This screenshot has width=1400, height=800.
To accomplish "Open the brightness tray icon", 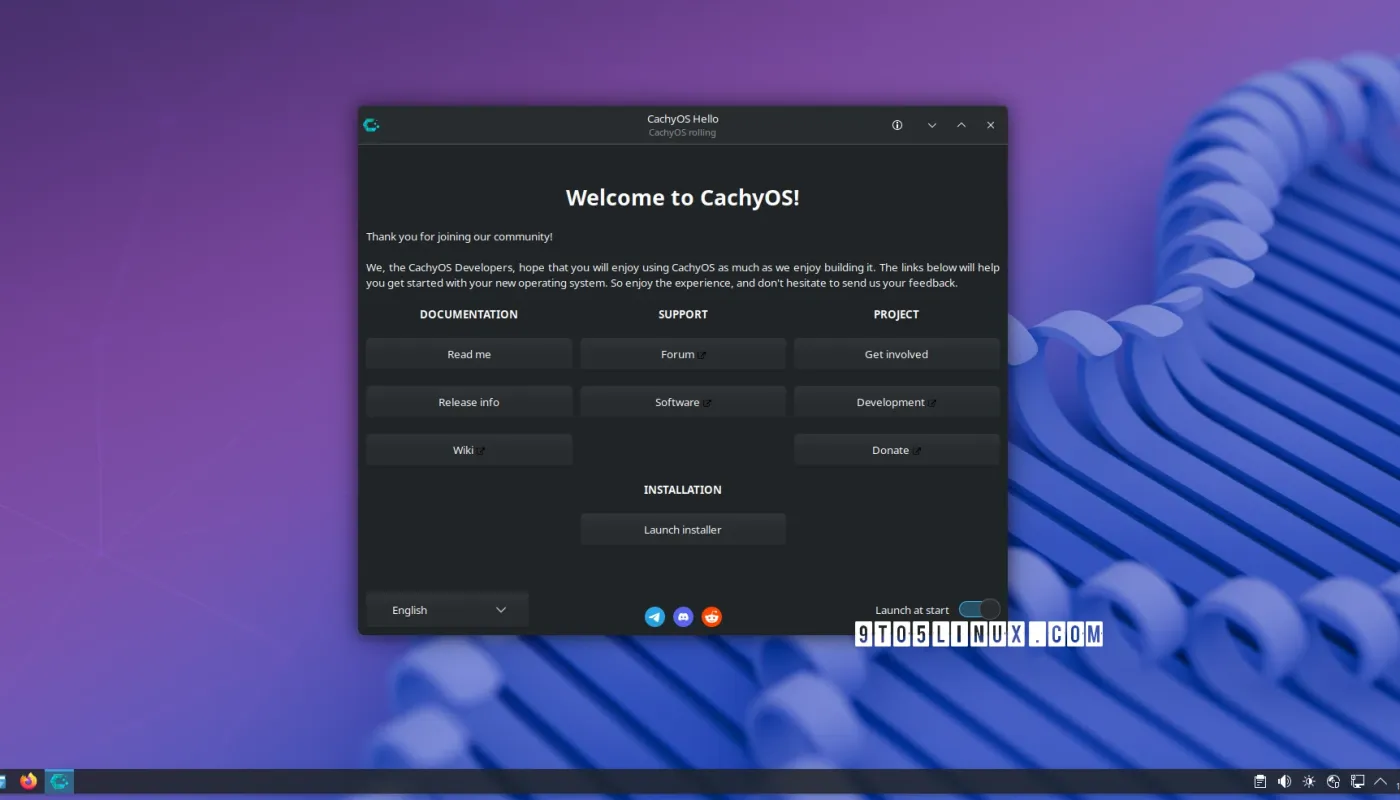I will (1309, 781).
